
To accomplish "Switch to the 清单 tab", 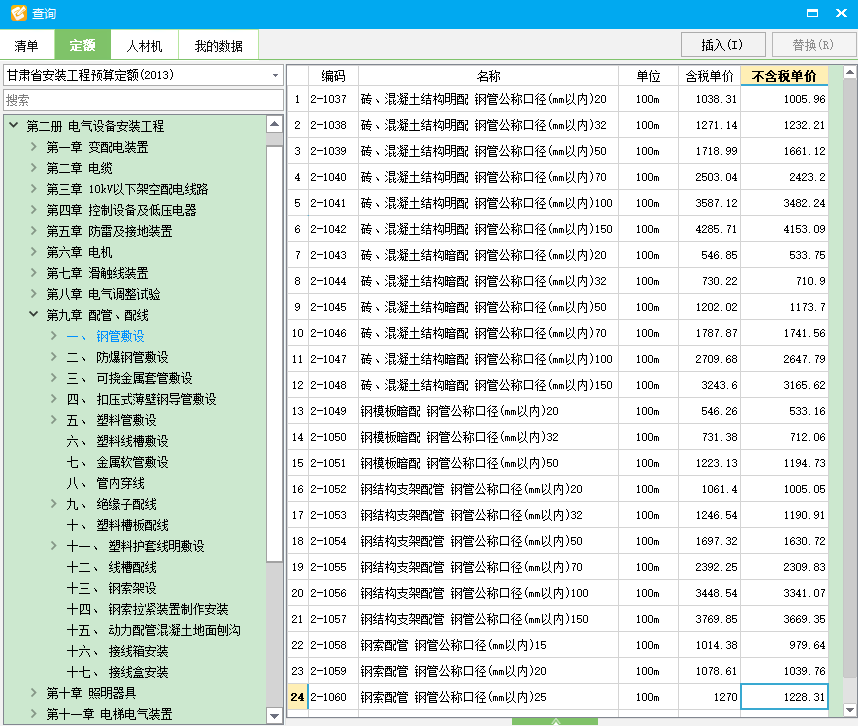I will [x=26, y=45].
